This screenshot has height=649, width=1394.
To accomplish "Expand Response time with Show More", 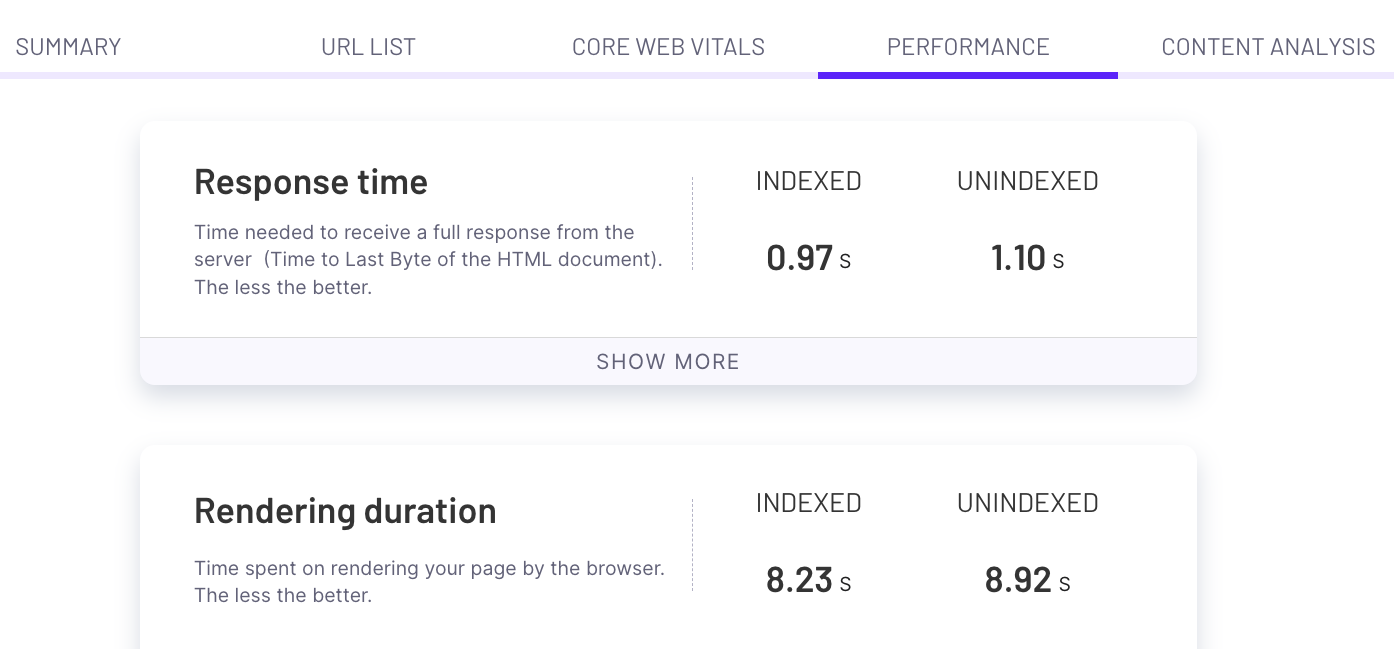I will click(668, 362).
